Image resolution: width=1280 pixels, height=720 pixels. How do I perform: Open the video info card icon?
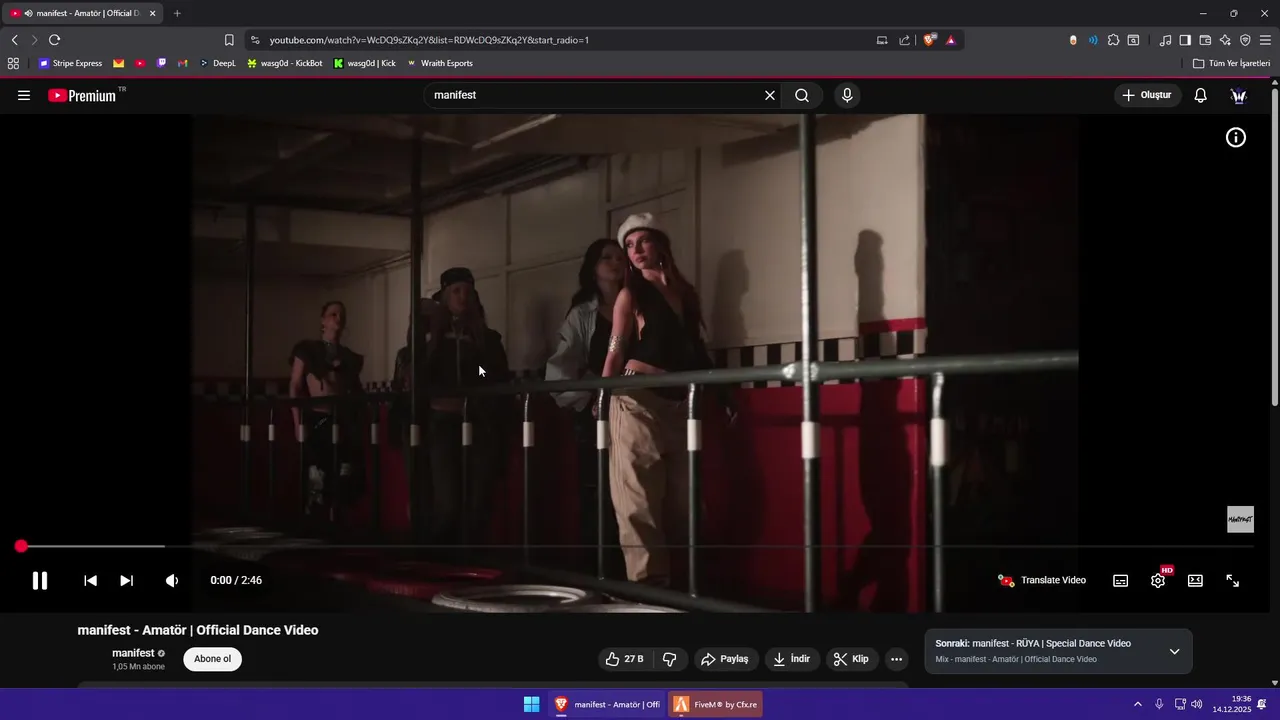(1236, 138)
